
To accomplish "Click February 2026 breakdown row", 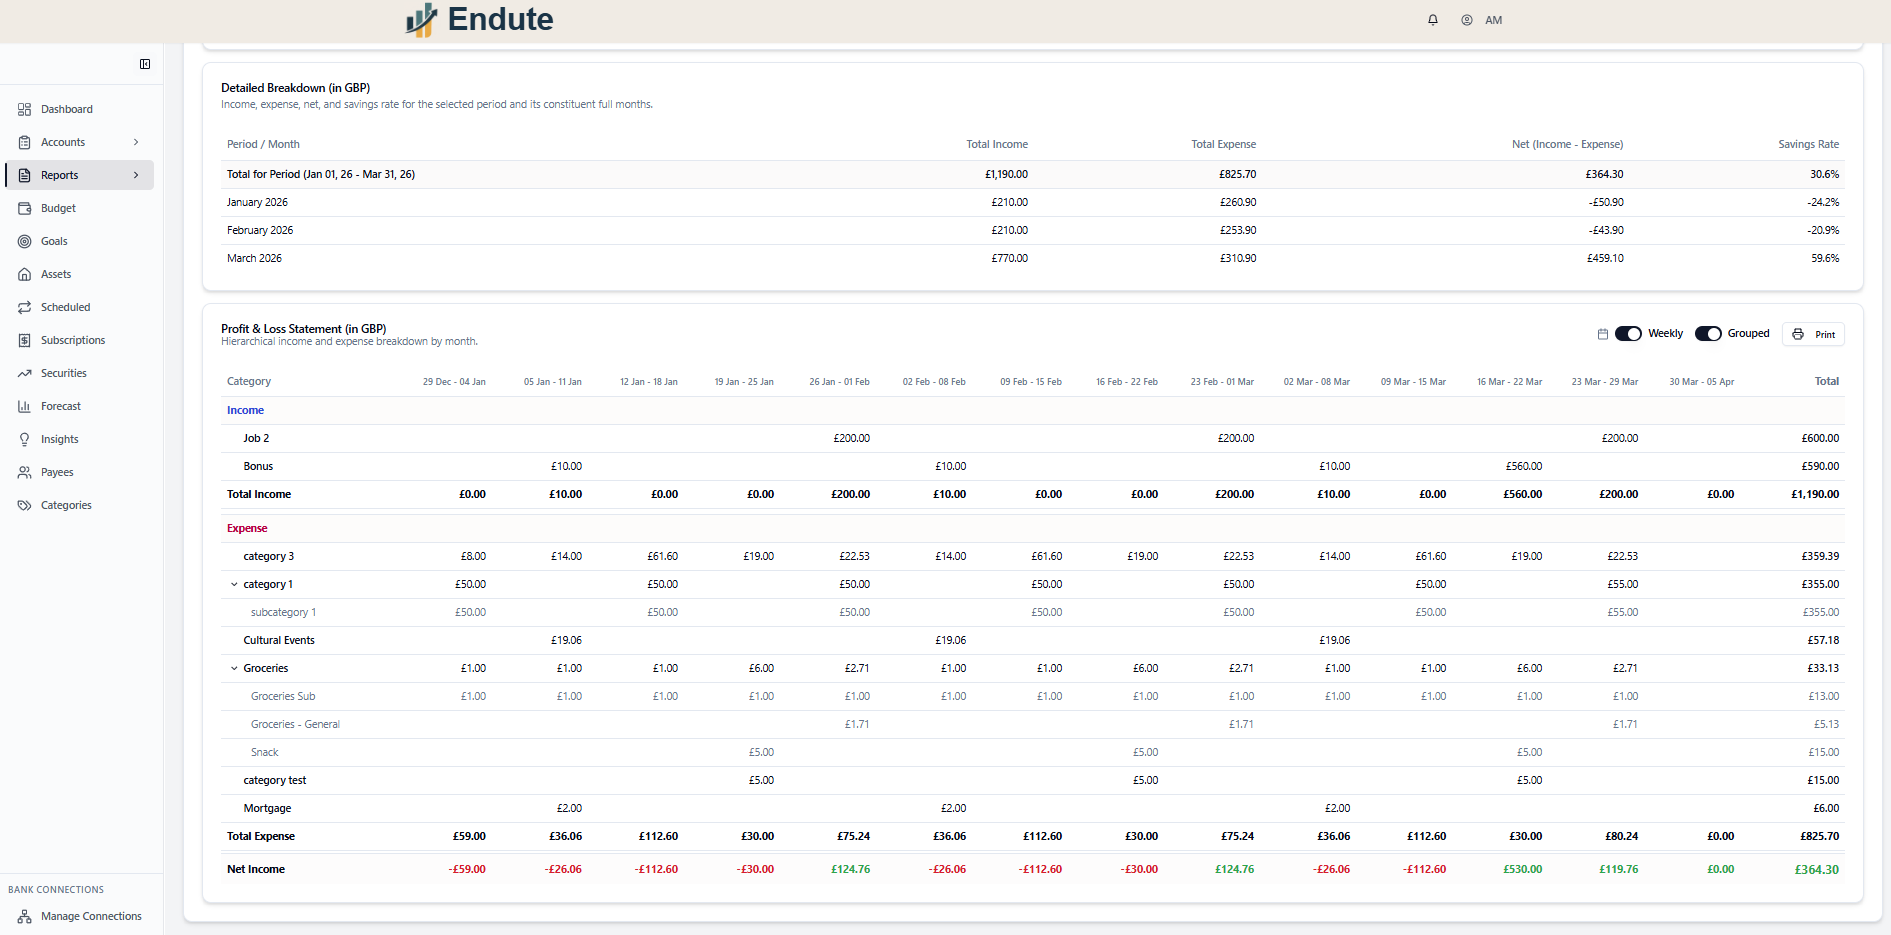I will [1033, 230].
